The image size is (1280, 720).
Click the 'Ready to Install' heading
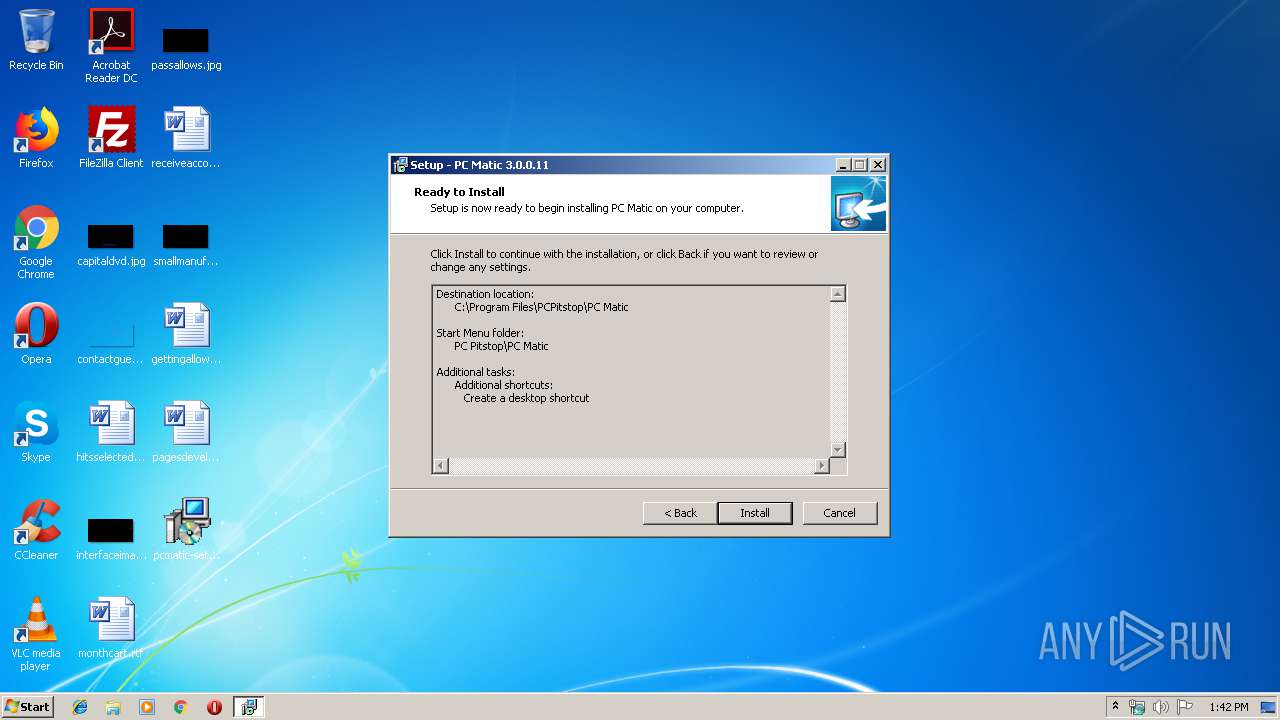tap(459, 192)
